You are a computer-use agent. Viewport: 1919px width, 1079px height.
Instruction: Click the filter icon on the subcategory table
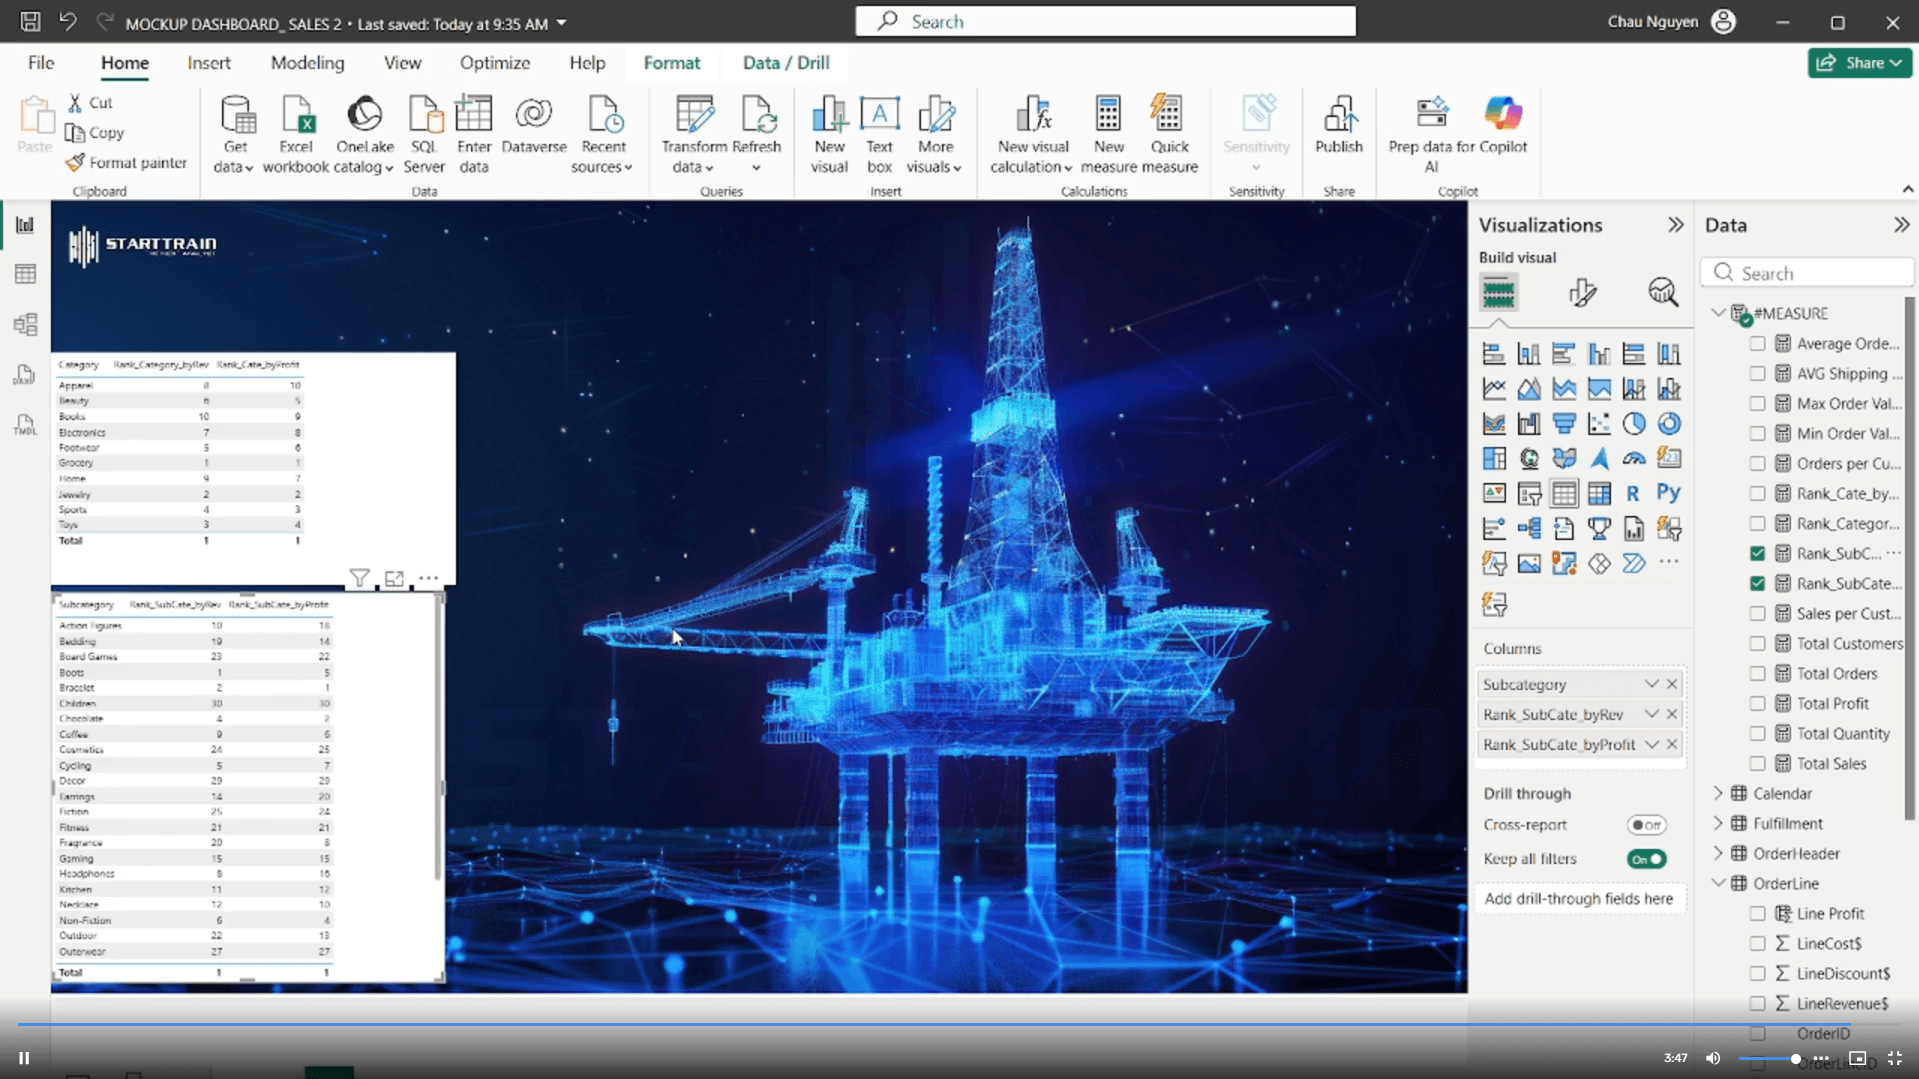[x=359, y=578]
